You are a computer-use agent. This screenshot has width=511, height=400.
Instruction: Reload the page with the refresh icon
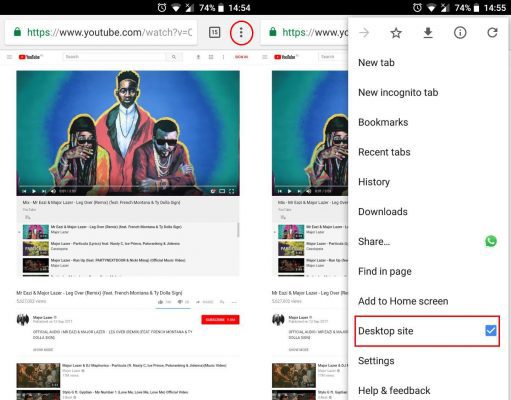[492, 33]
